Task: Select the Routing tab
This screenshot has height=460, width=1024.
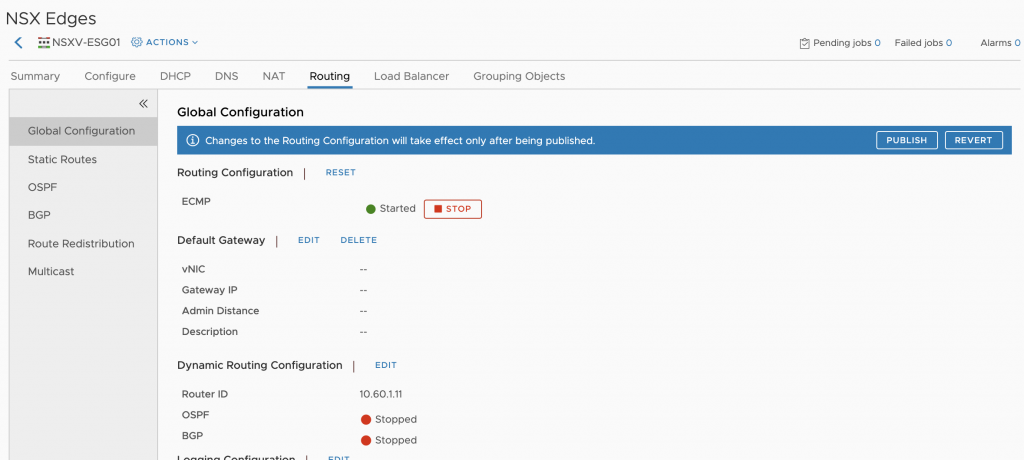Action: click(330, 76)
